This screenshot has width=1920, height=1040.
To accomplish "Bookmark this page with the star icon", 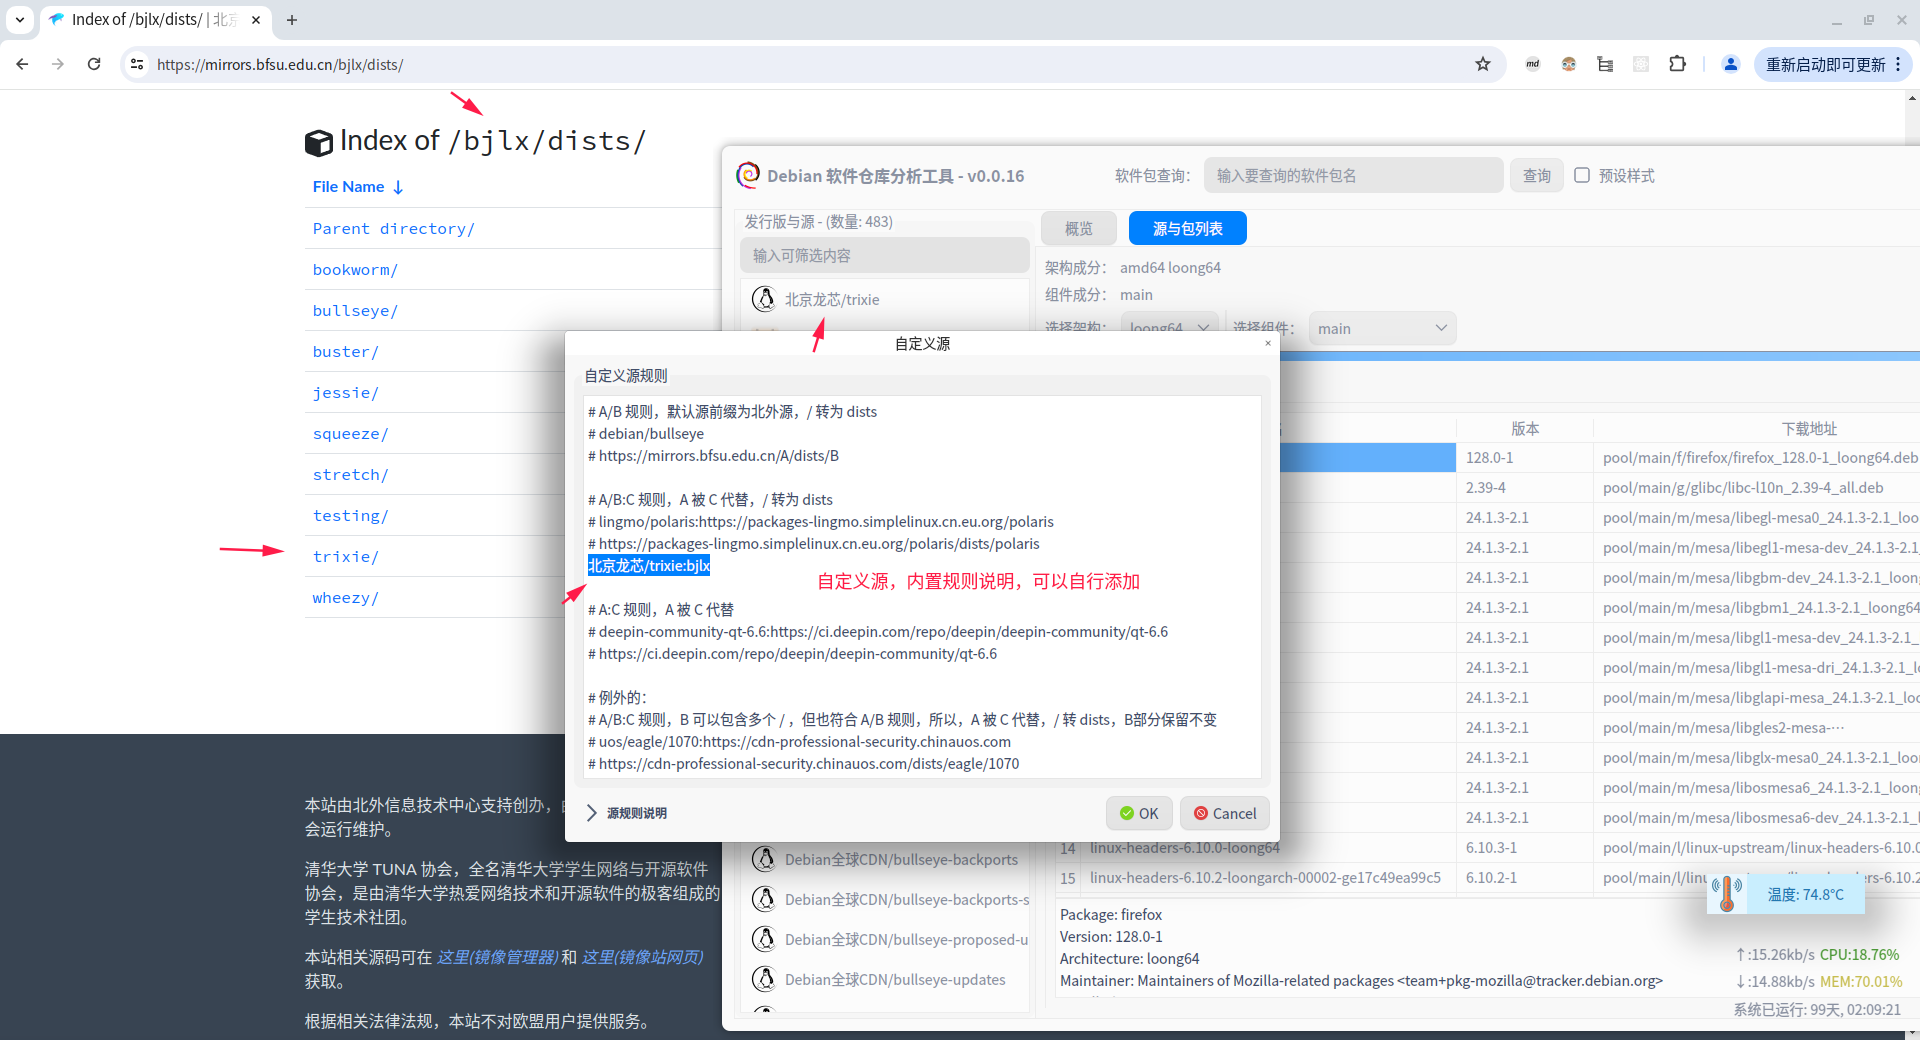I will point(1483,64).
